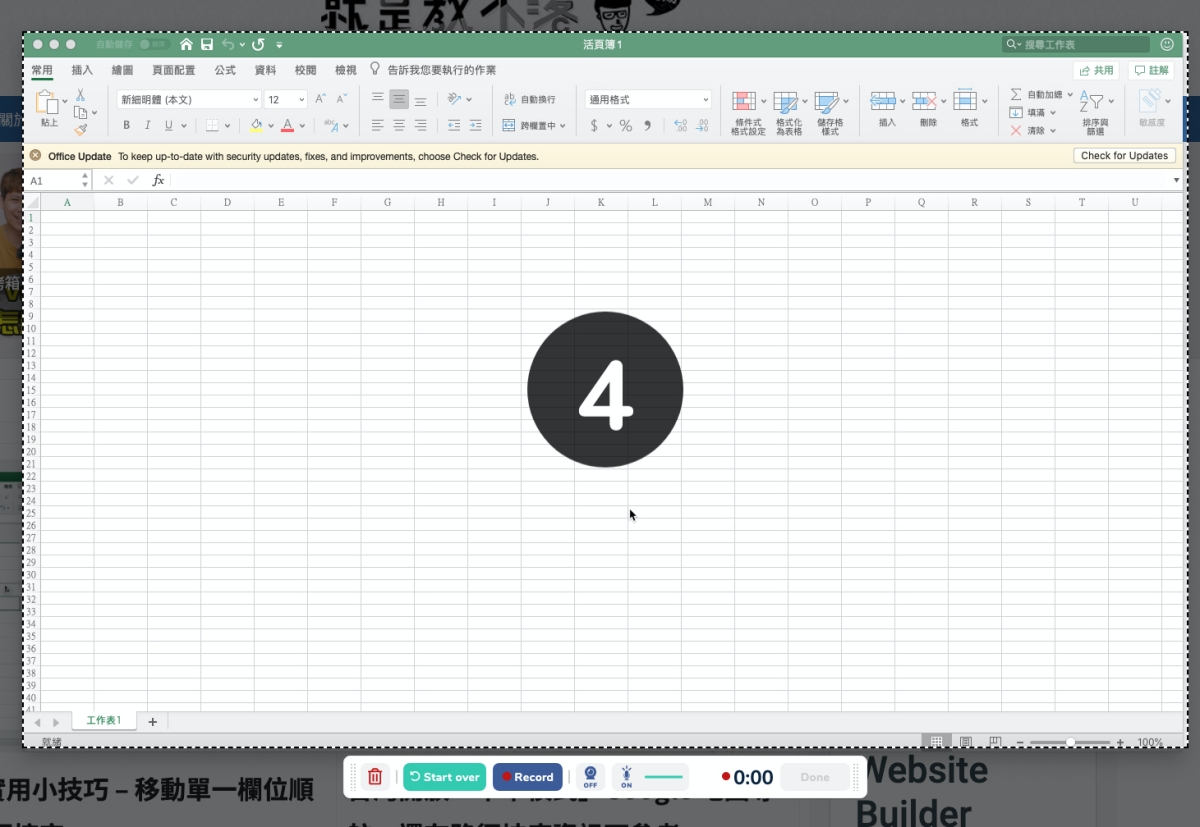
Task: Click the trash icon in recorder bar
Action: coord(375,777)
